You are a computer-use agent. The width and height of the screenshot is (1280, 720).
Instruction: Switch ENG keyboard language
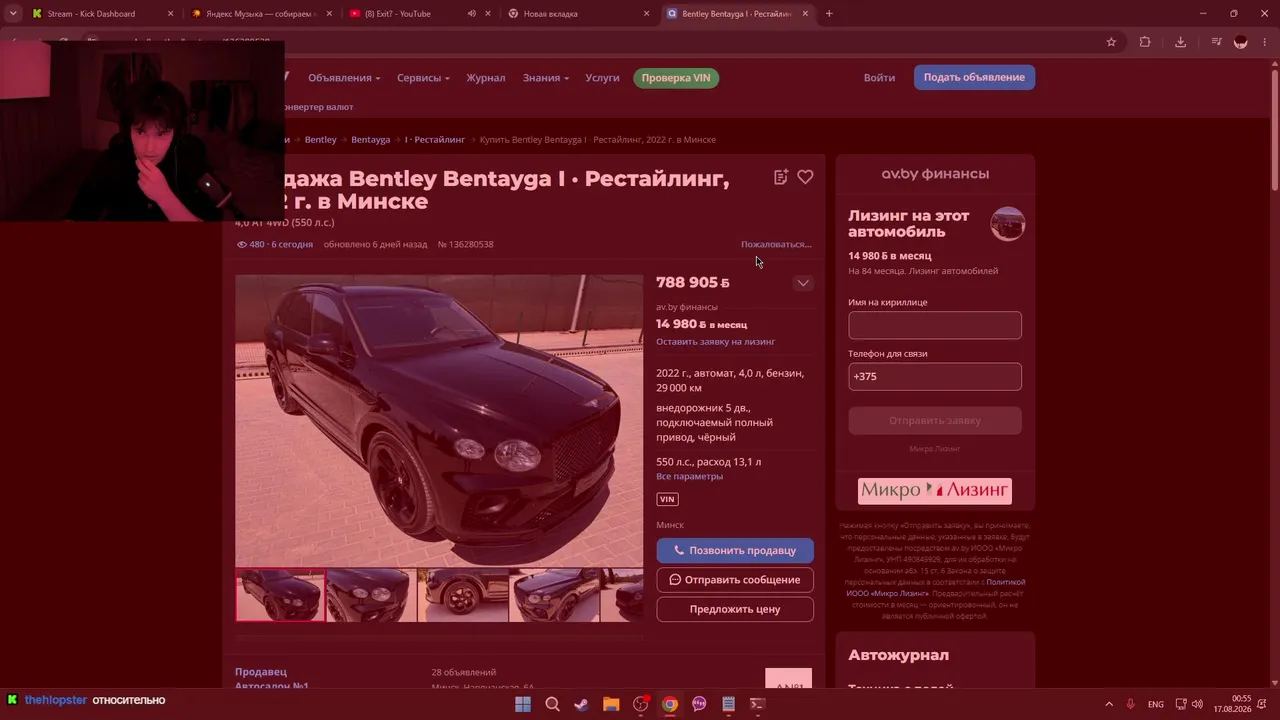click(1156, 704)
